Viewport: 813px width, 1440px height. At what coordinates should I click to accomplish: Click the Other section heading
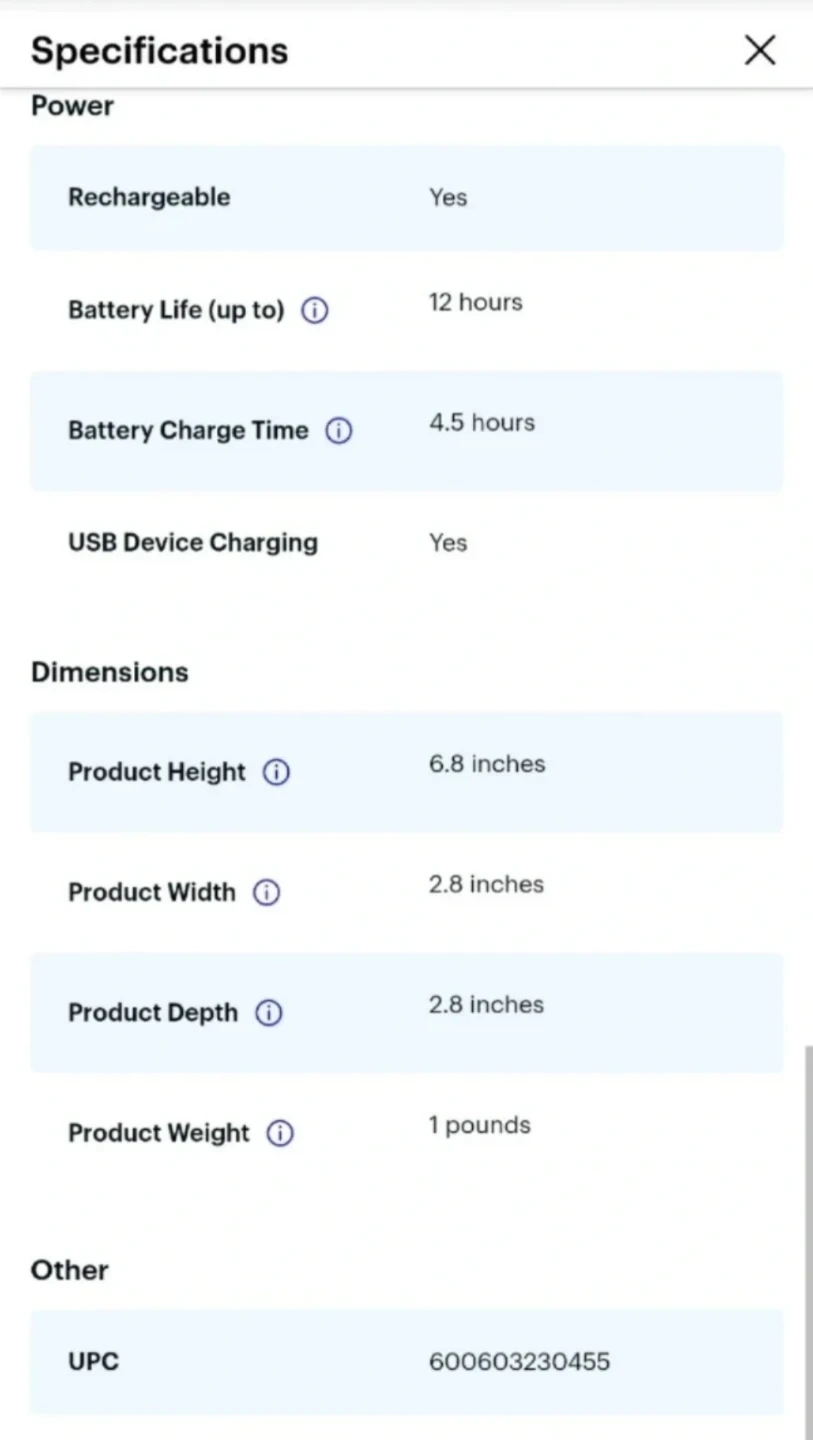coord(70,1270)
